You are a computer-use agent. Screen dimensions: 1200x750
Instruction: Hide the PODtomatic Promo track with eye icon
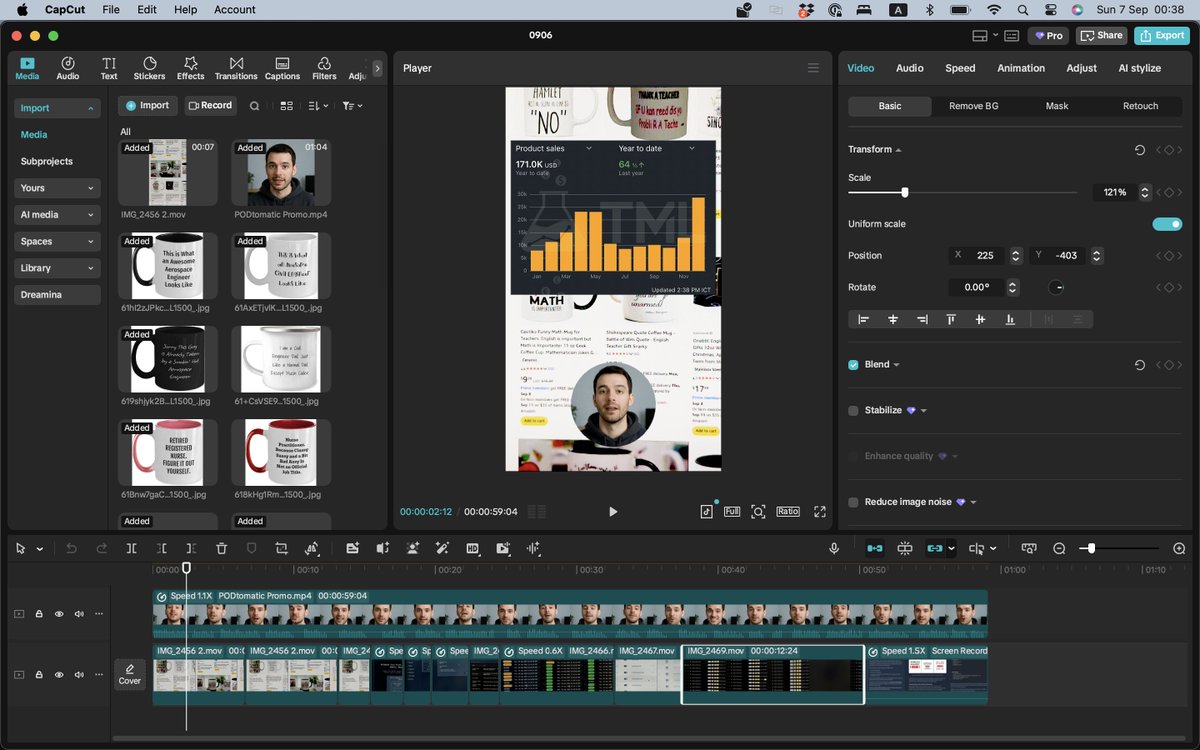(x=59, y=614)
